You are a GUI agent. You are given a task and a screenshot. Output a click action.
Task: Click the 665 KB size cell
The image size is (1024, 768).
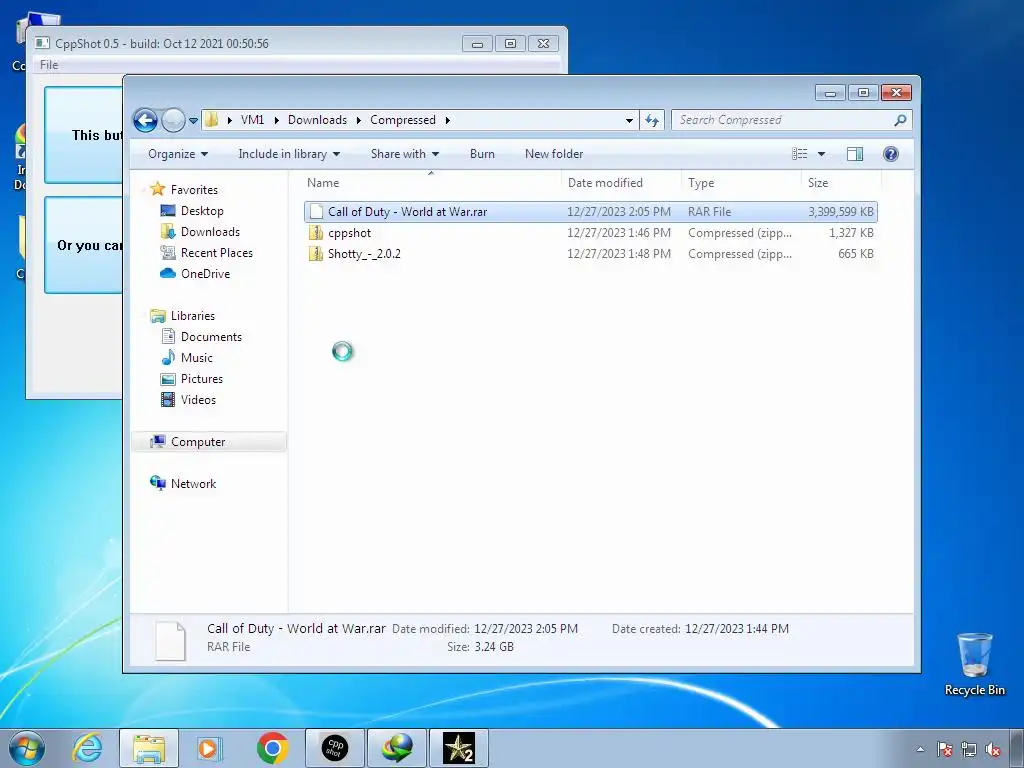click(856, 254)
